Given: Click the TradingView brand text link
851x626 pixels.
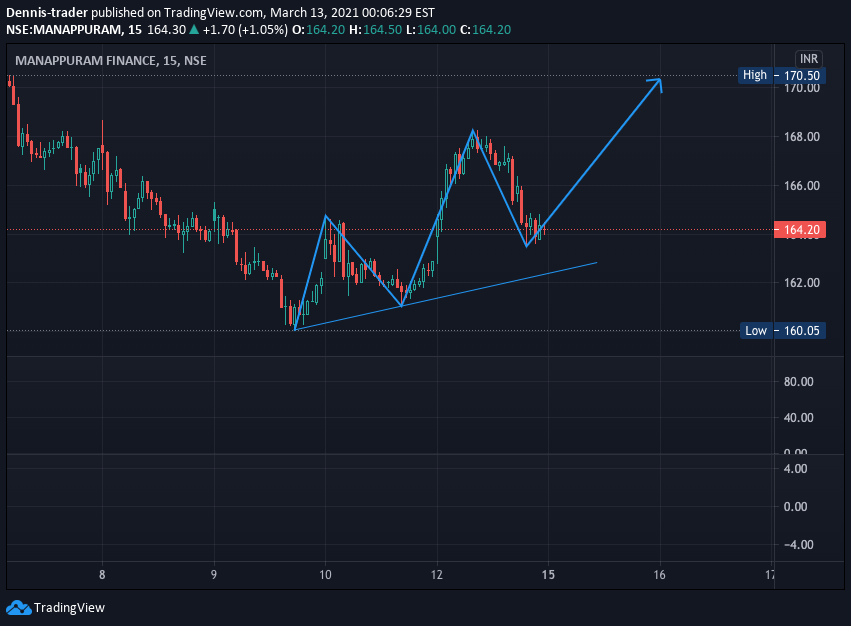Looking at the screenshot, I should pyautogui.click(x=69, y=608).
